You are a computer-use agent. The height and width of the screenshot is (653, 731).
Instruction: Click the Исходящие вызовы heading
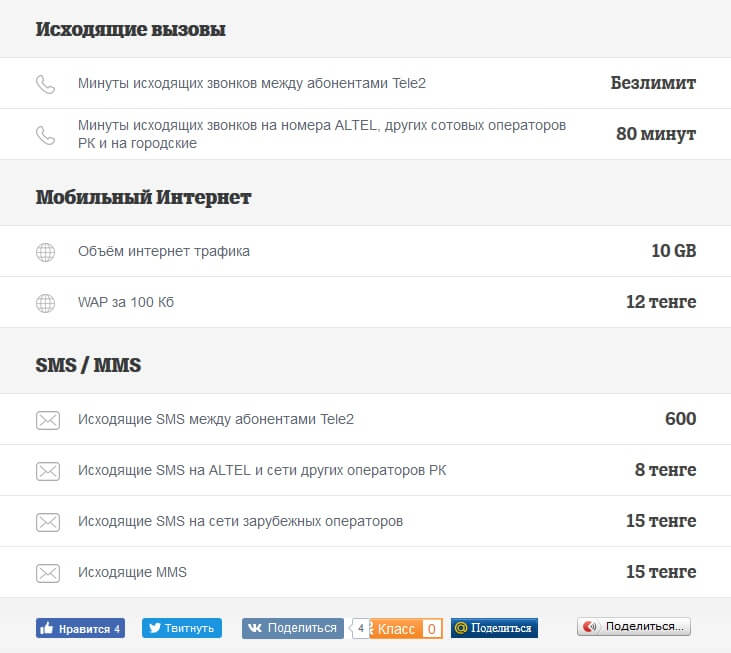point(131,29)
